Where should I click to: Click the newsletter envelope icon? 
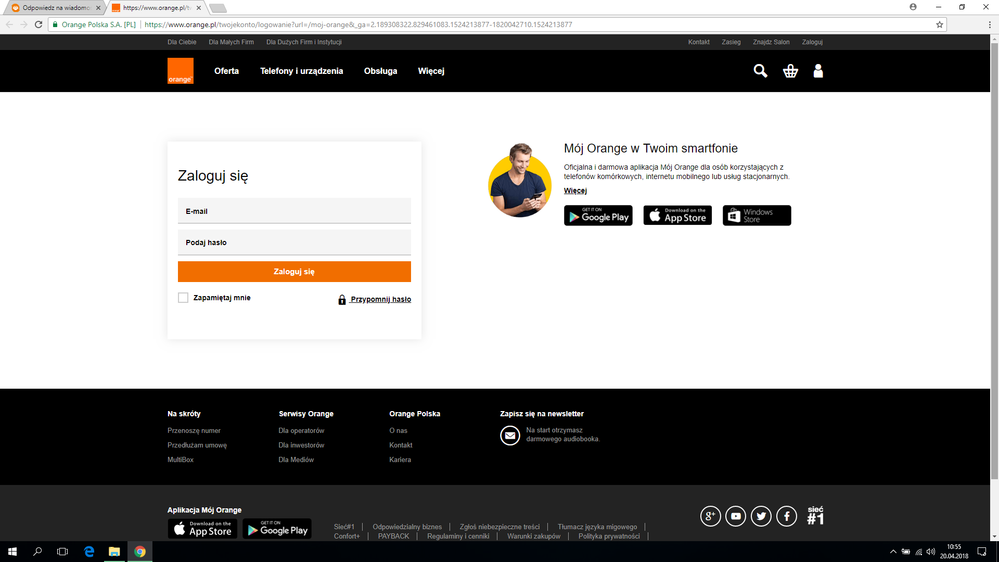pos(510,435)
